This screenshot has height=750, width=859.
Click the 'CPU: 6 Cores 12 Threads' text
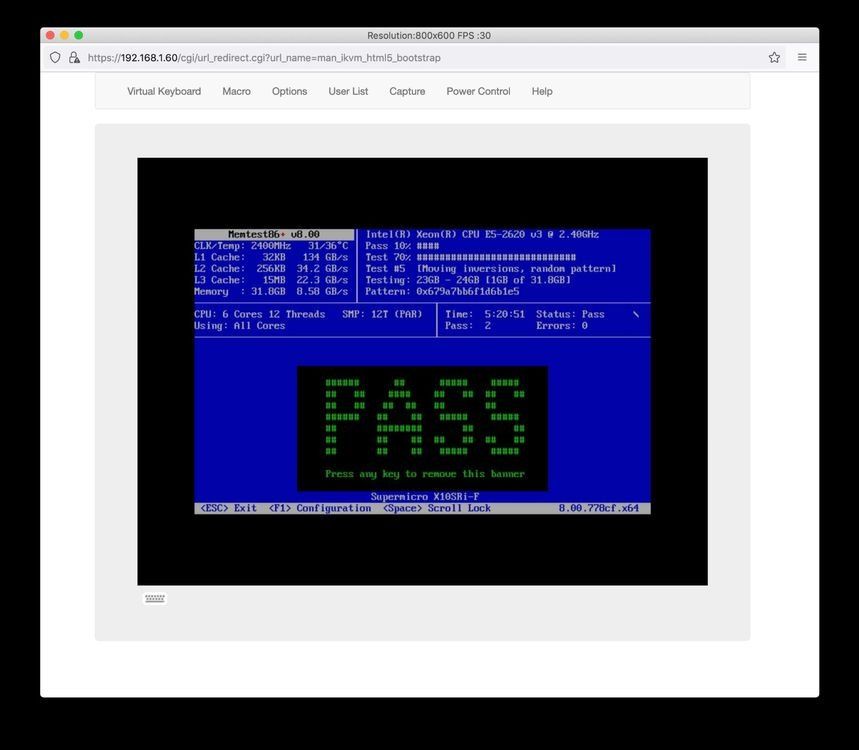(260, 314)
